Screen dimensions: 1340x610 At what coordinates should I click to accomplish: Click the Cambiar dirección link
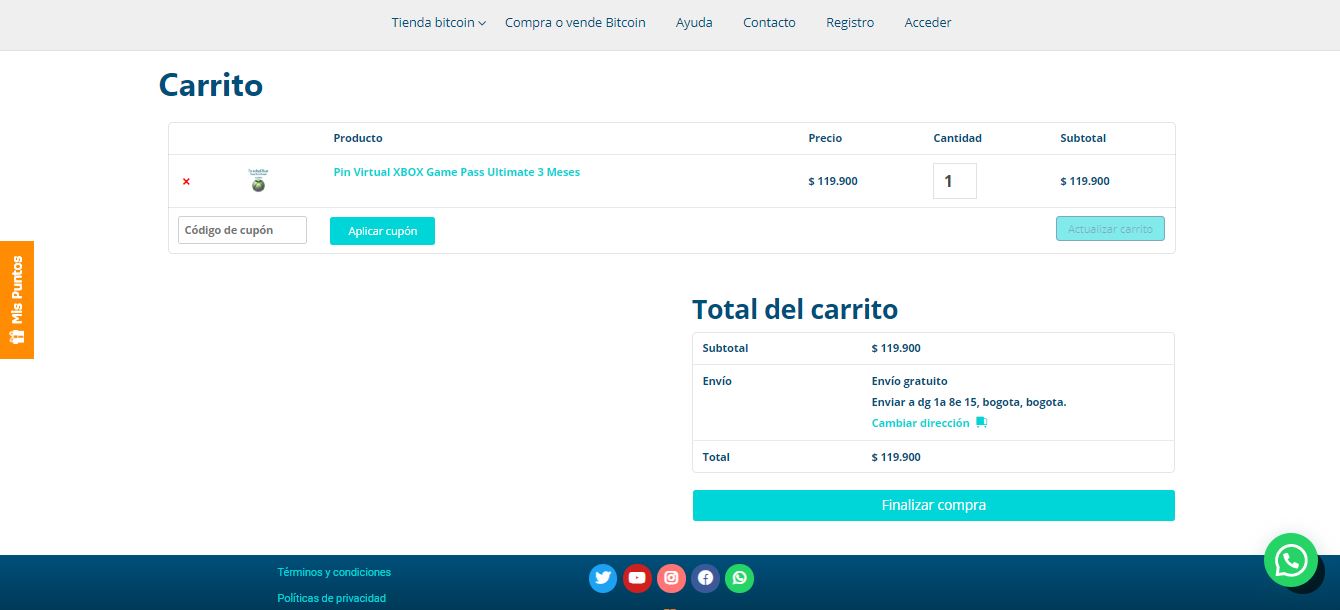coord(921,423)
